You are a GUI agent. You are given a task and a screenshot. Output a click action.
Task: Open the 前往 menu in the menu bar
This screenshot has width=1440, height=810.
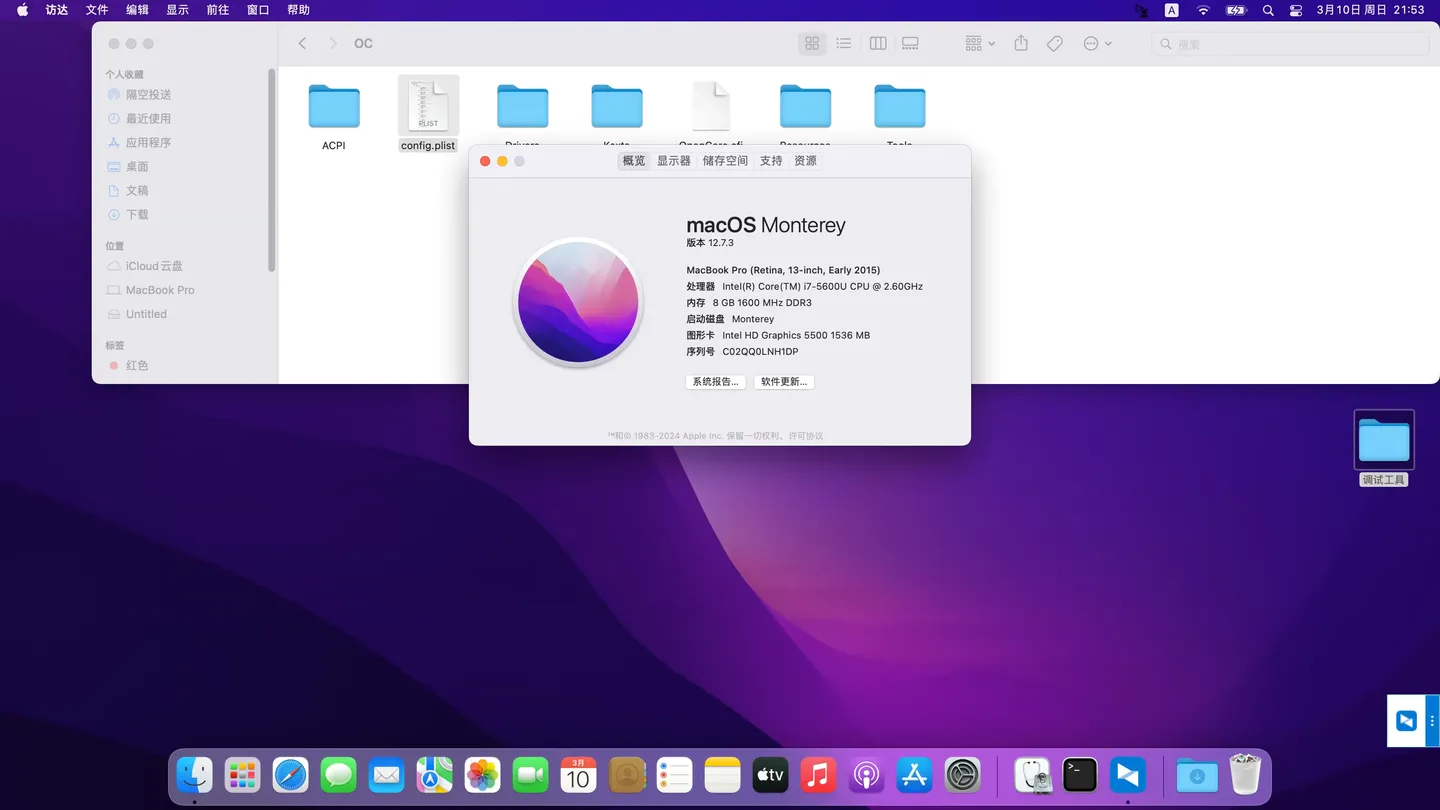(217, 10)
